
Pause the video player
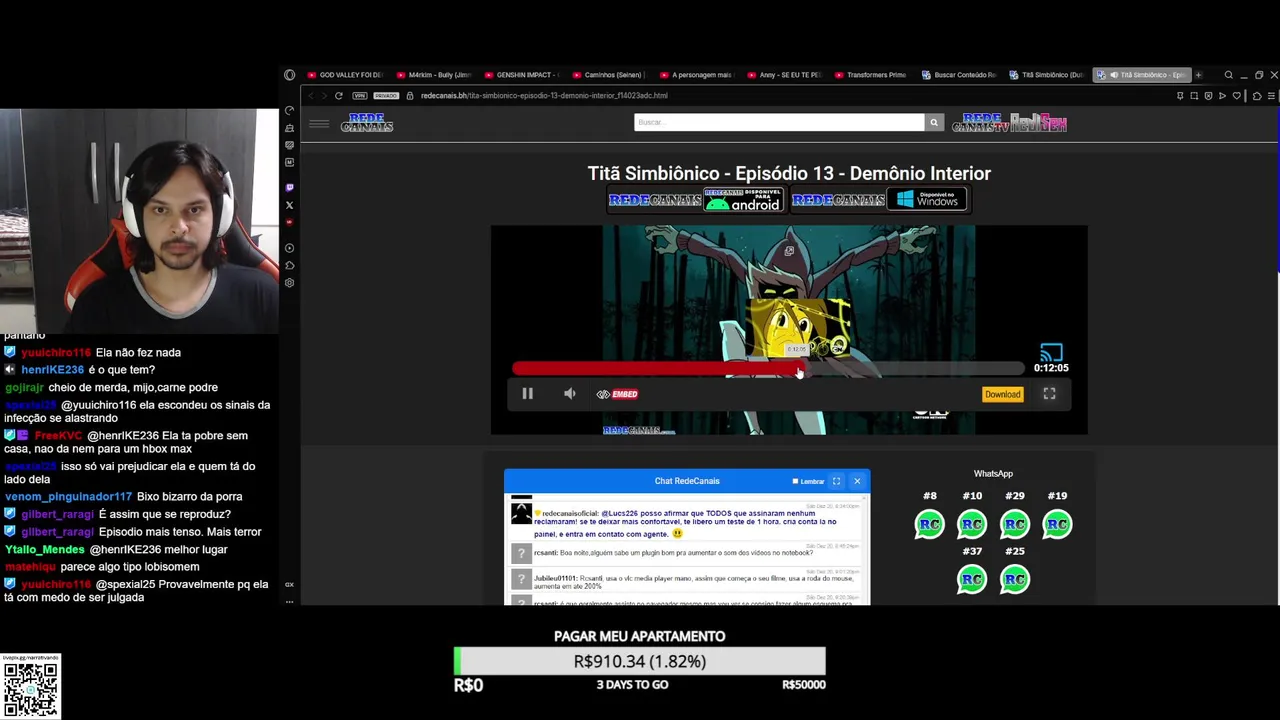[x=527, y=394]
